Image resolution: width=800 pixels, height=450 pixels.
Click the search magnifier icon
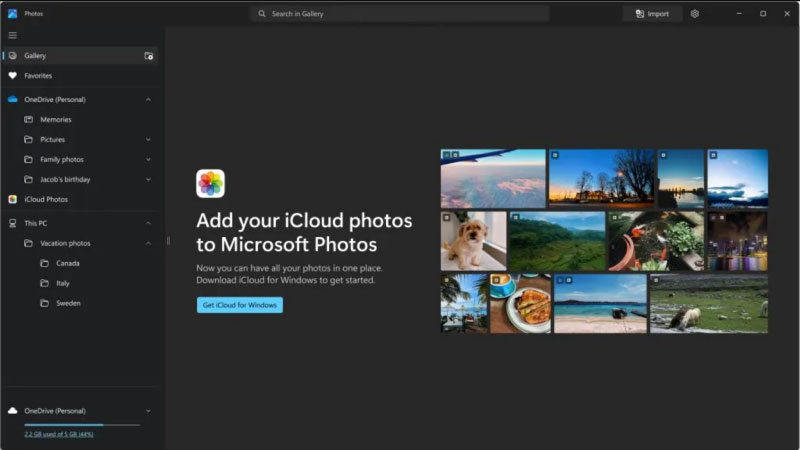pyautogui.click(x=262, y=14)
